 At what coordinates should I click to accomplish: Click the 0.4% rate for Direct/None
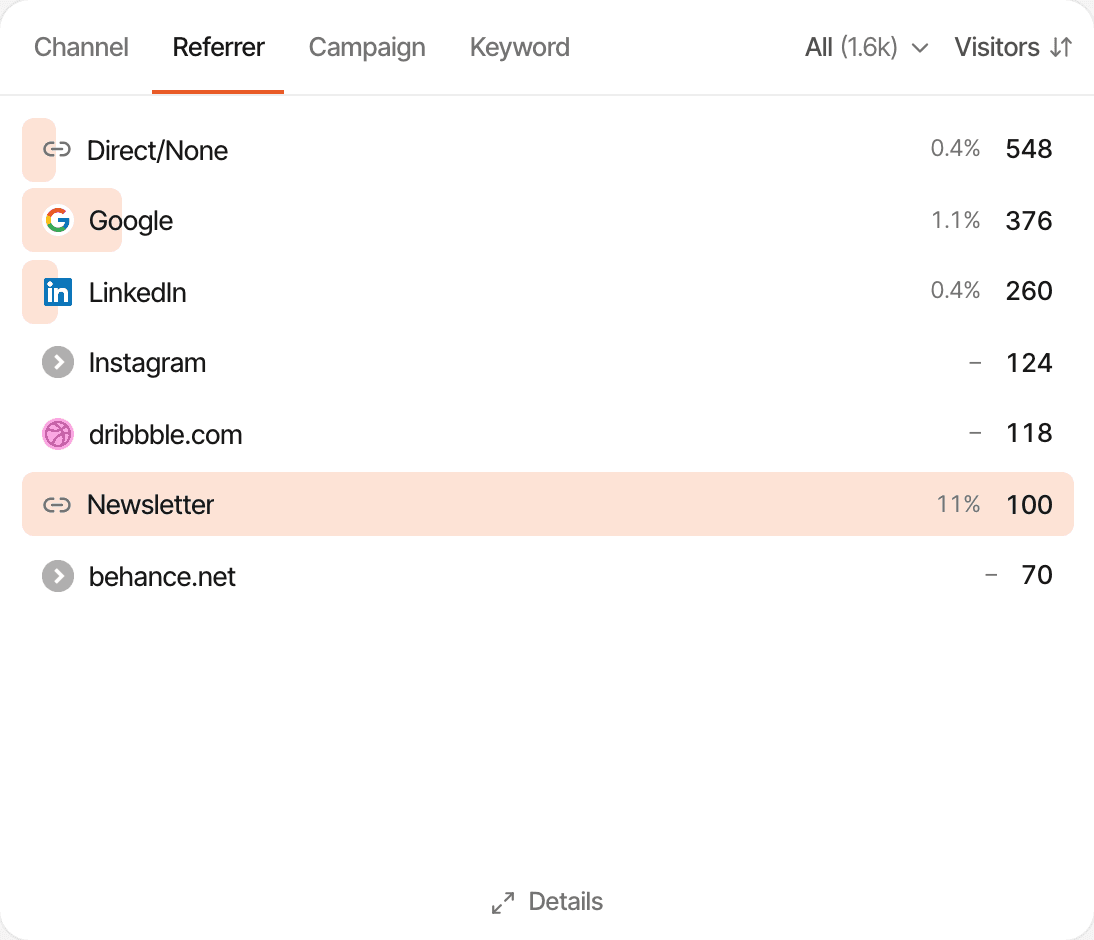pyautogui.click(x=955, y=148)
